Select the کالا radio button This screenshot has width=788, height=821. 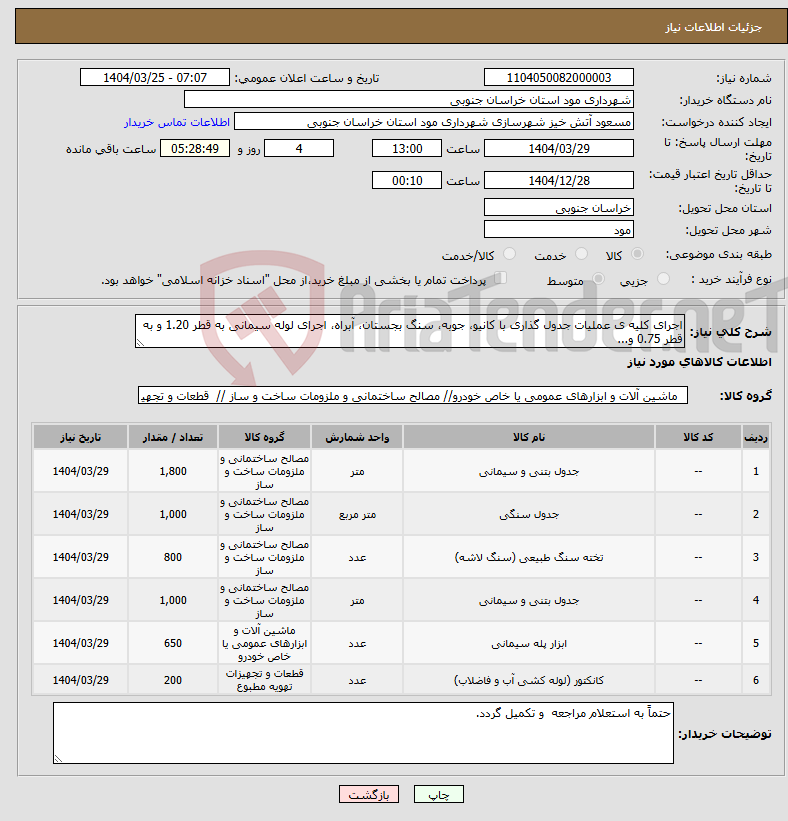click(637, 254)
